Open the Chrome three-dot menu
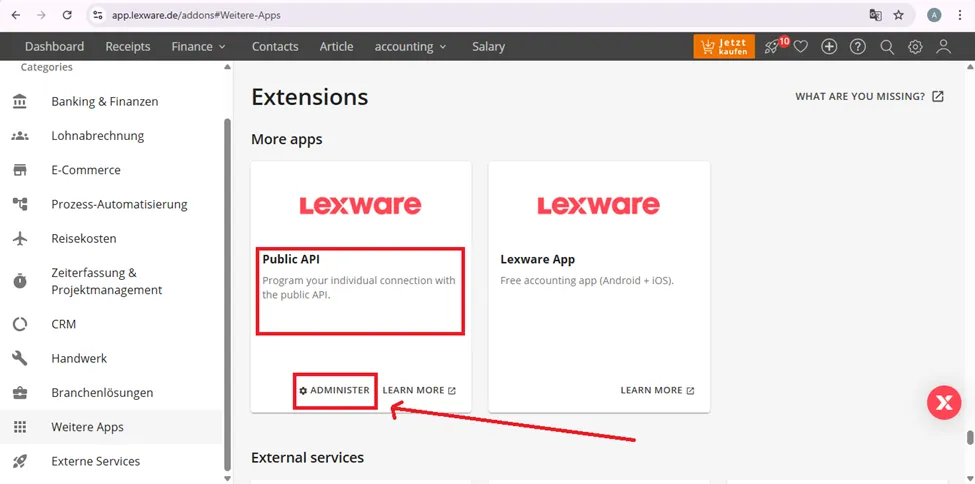Screen dimensions: 975x484 [x=960, y=16]
